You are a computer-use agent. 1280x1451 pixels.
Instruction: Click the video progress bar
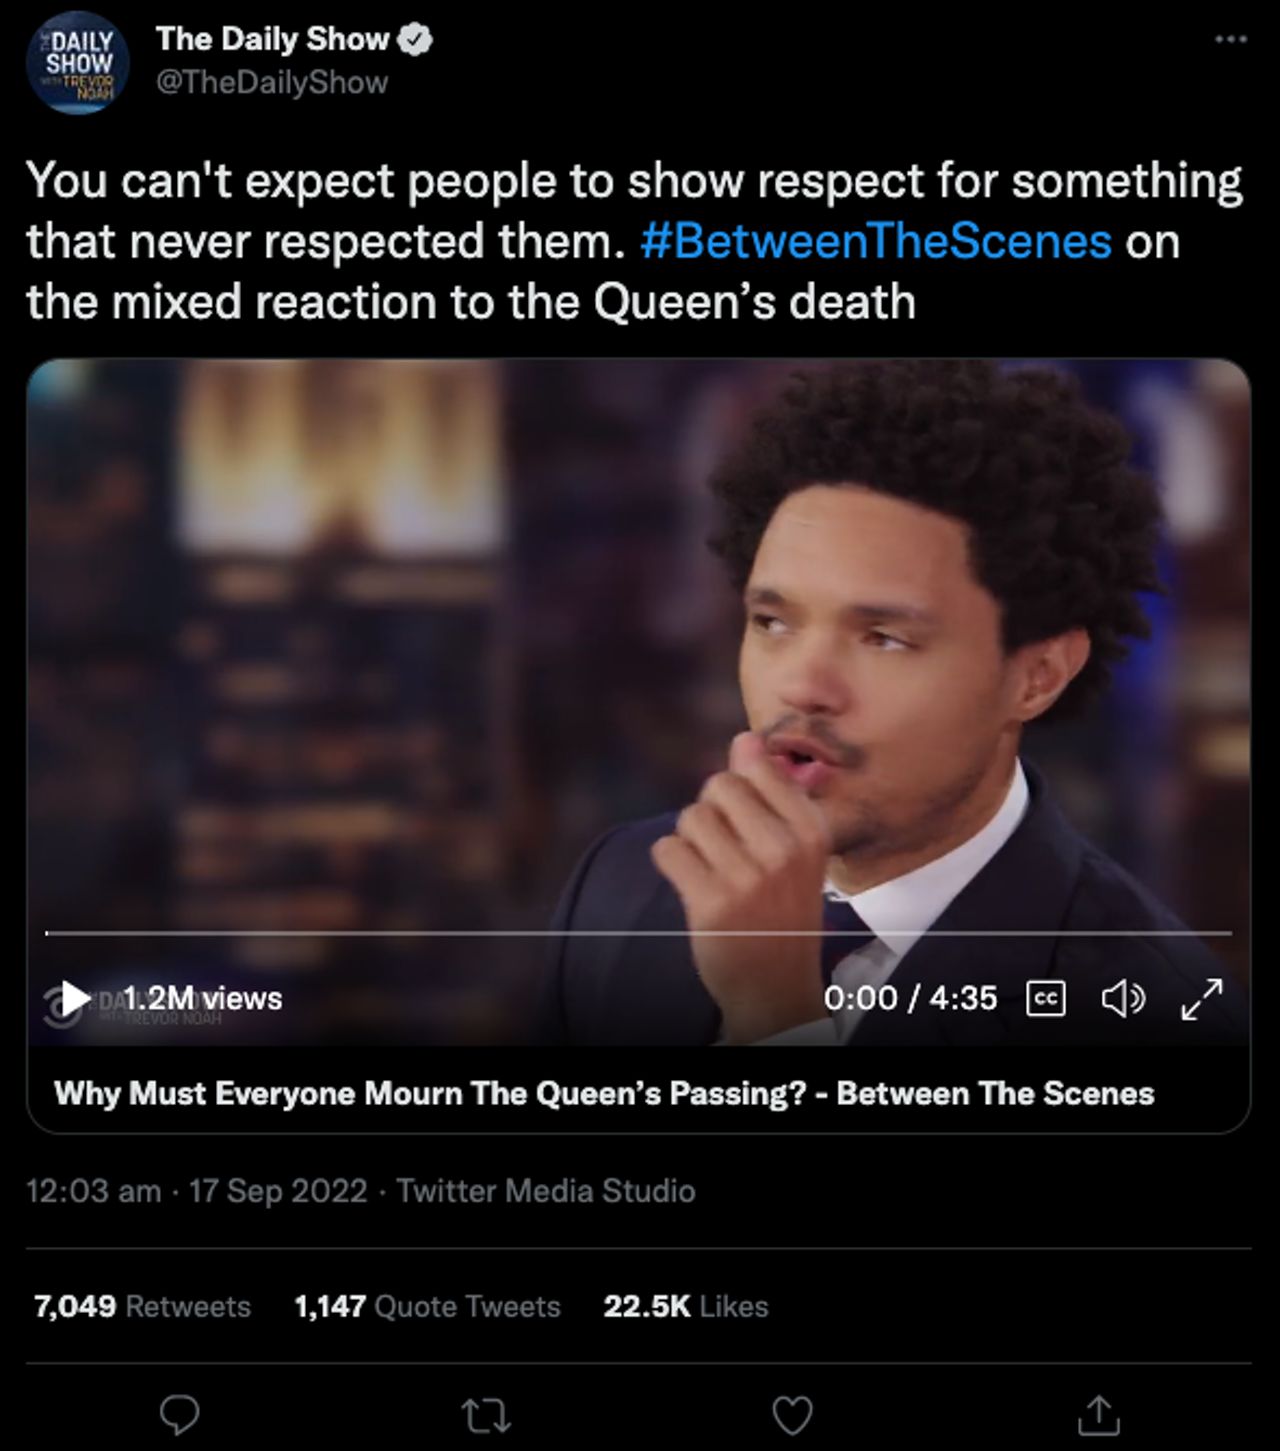[x=638, y=934]
